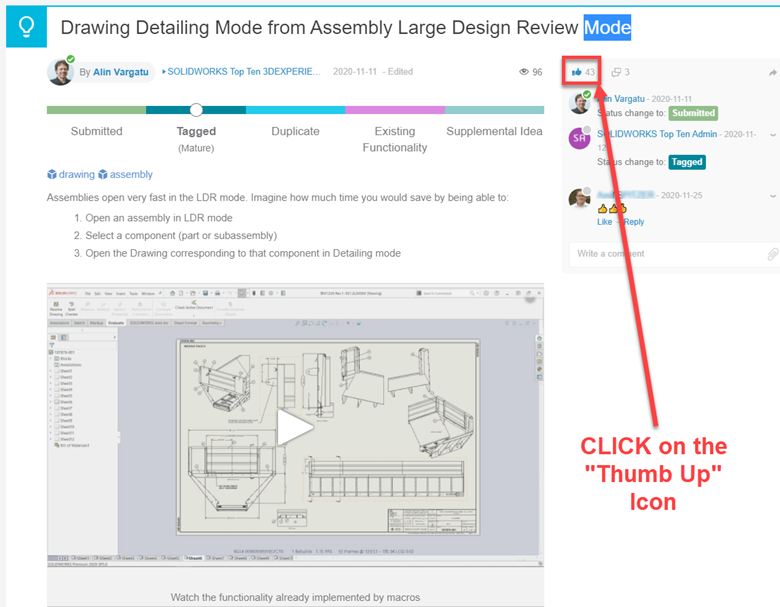Expand options for the 2020-11-25 comment

773,196
